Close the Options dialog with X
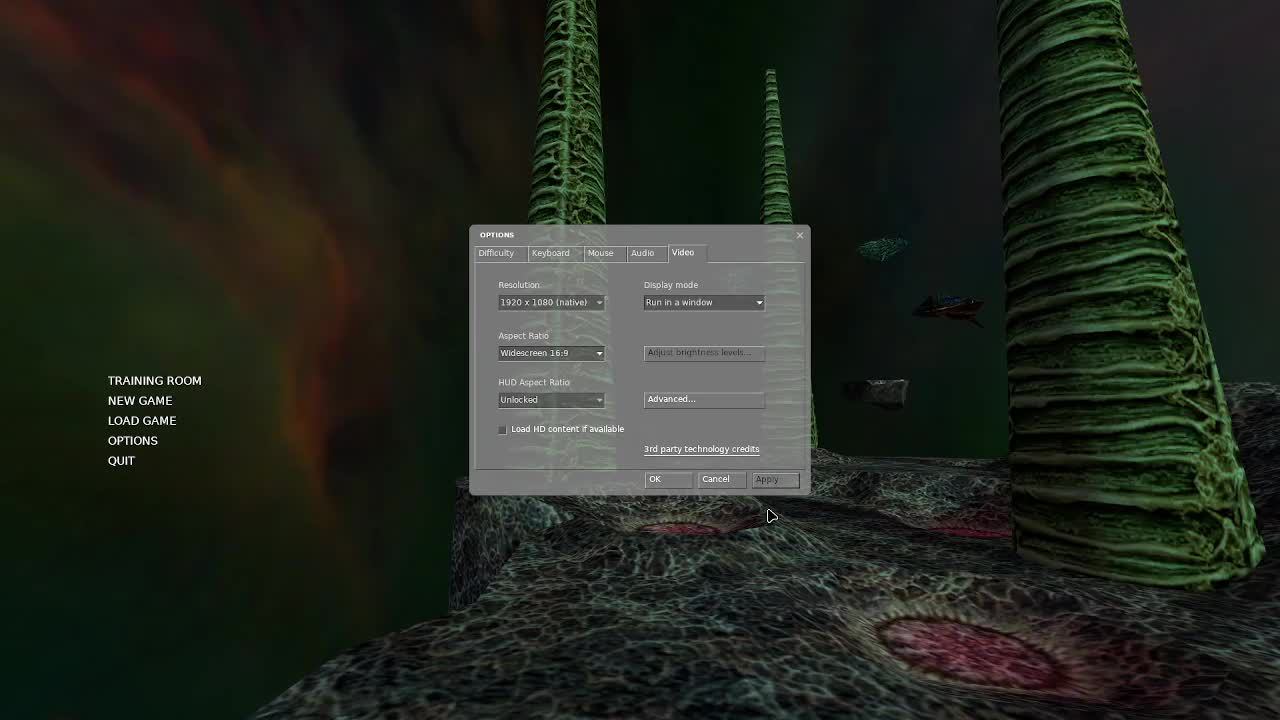Screen dimensions: 1280x720 point(799,235)
